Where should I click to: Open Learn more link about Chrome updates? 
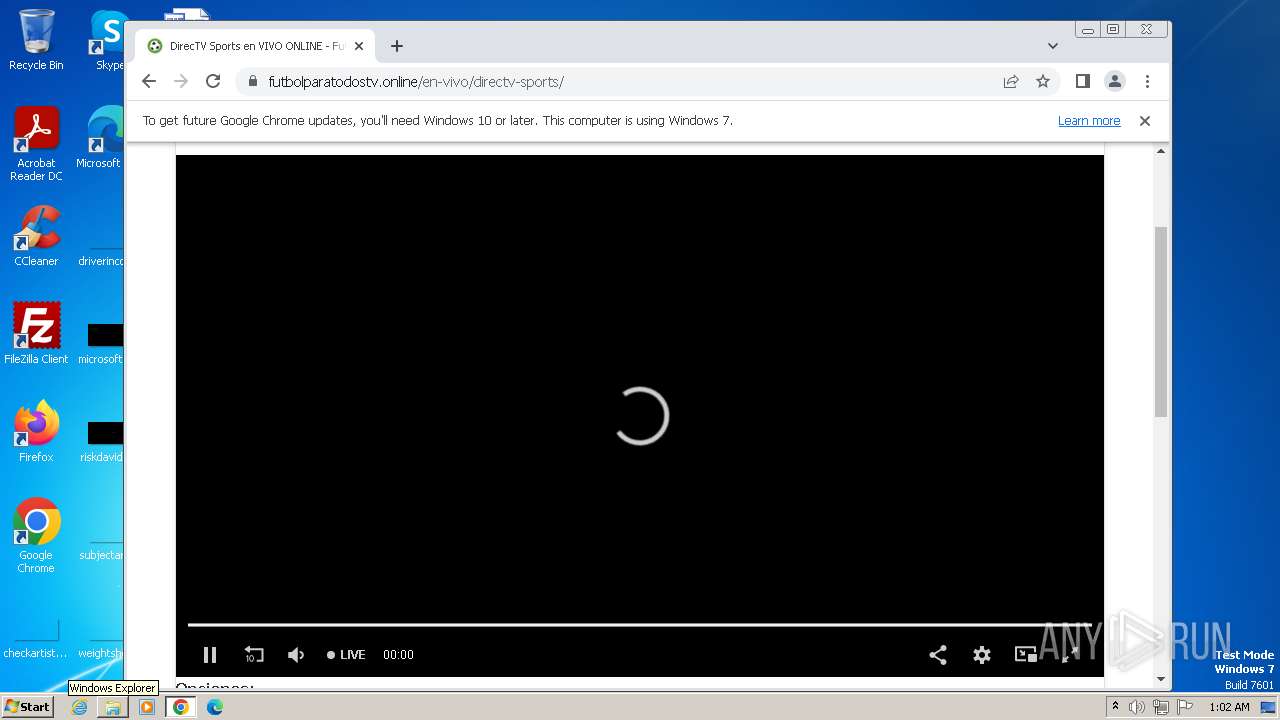point(1089,121)
